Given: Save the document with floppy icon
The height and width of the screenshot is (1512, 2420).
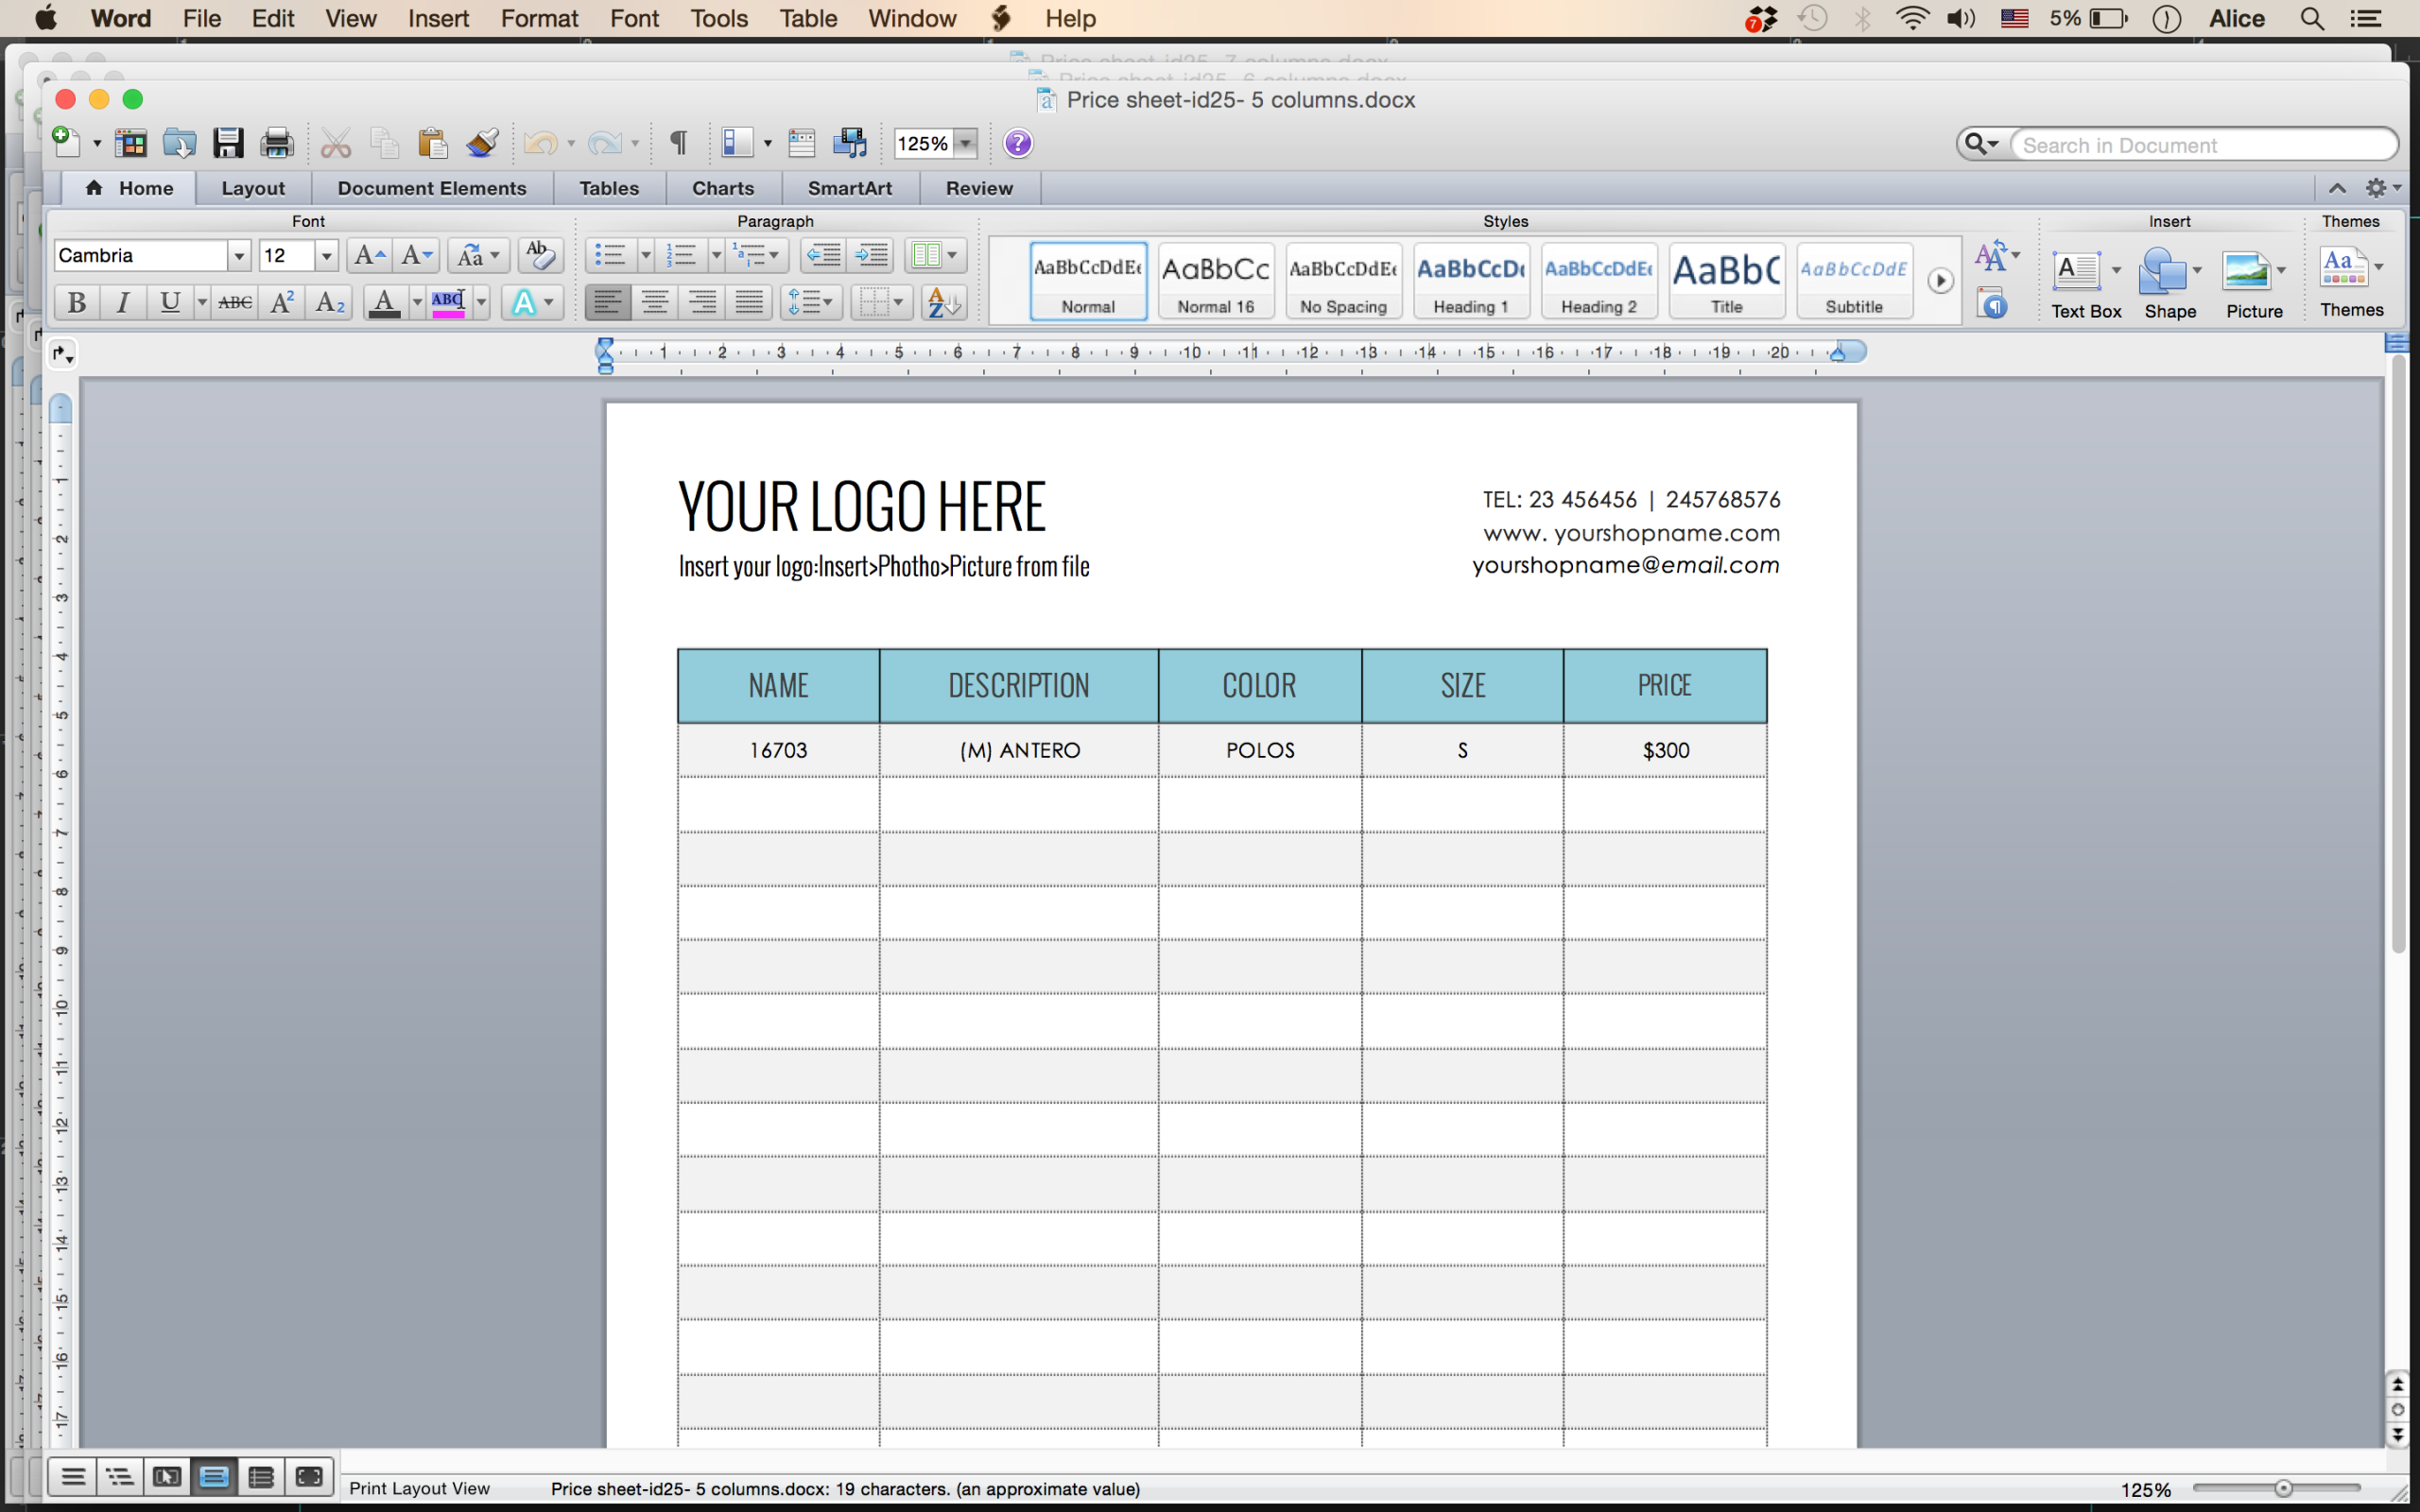Looking at the screenshot, I should [228, 143].
